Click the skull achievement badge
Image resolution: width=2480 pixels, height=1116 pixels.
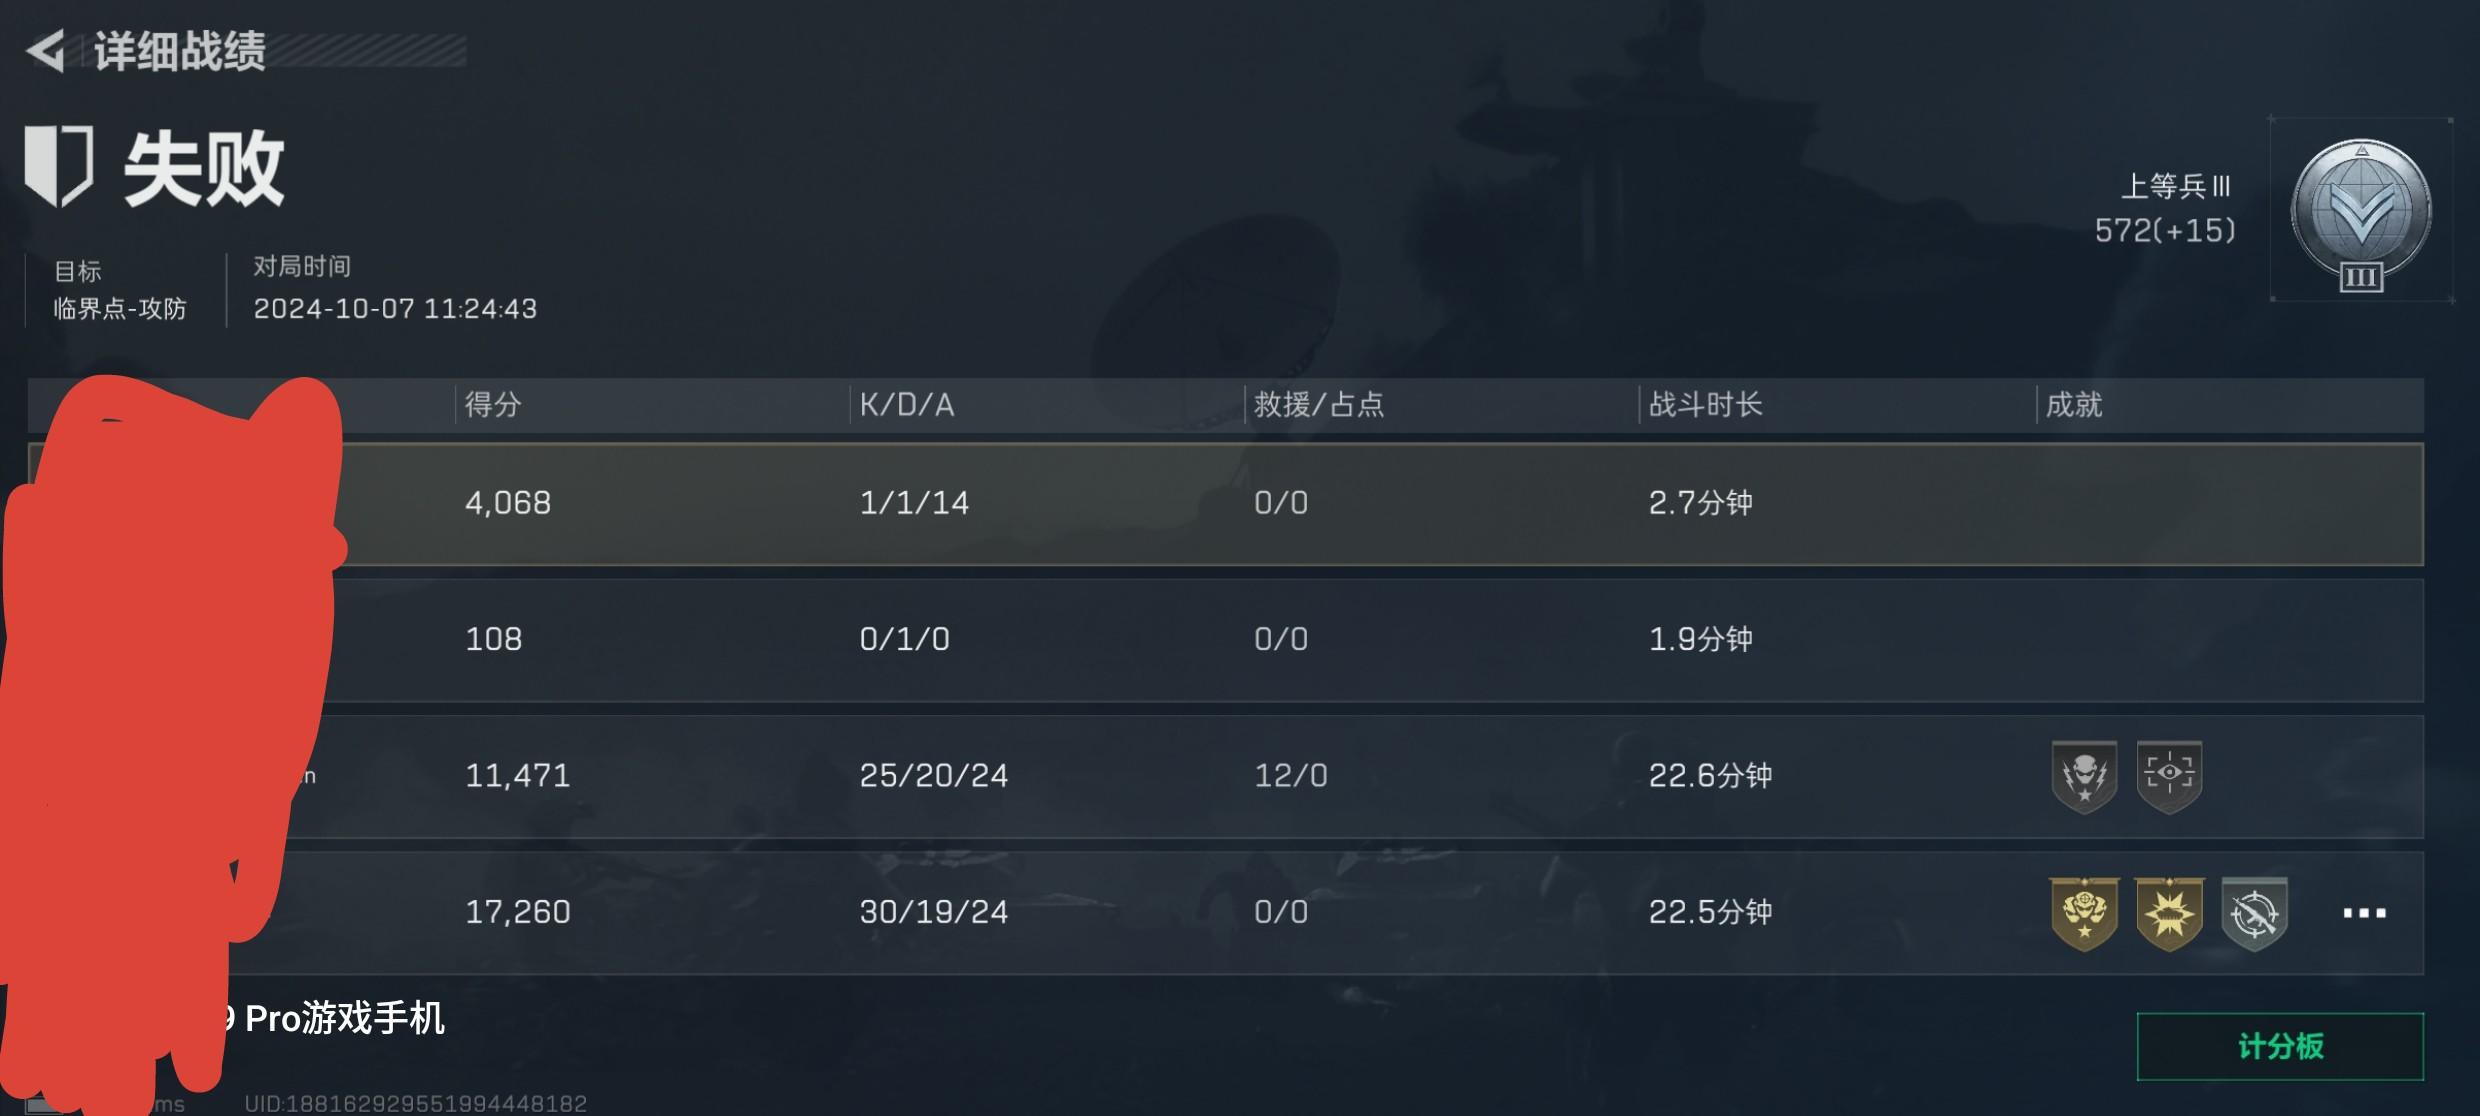(x=2084, y=776)
